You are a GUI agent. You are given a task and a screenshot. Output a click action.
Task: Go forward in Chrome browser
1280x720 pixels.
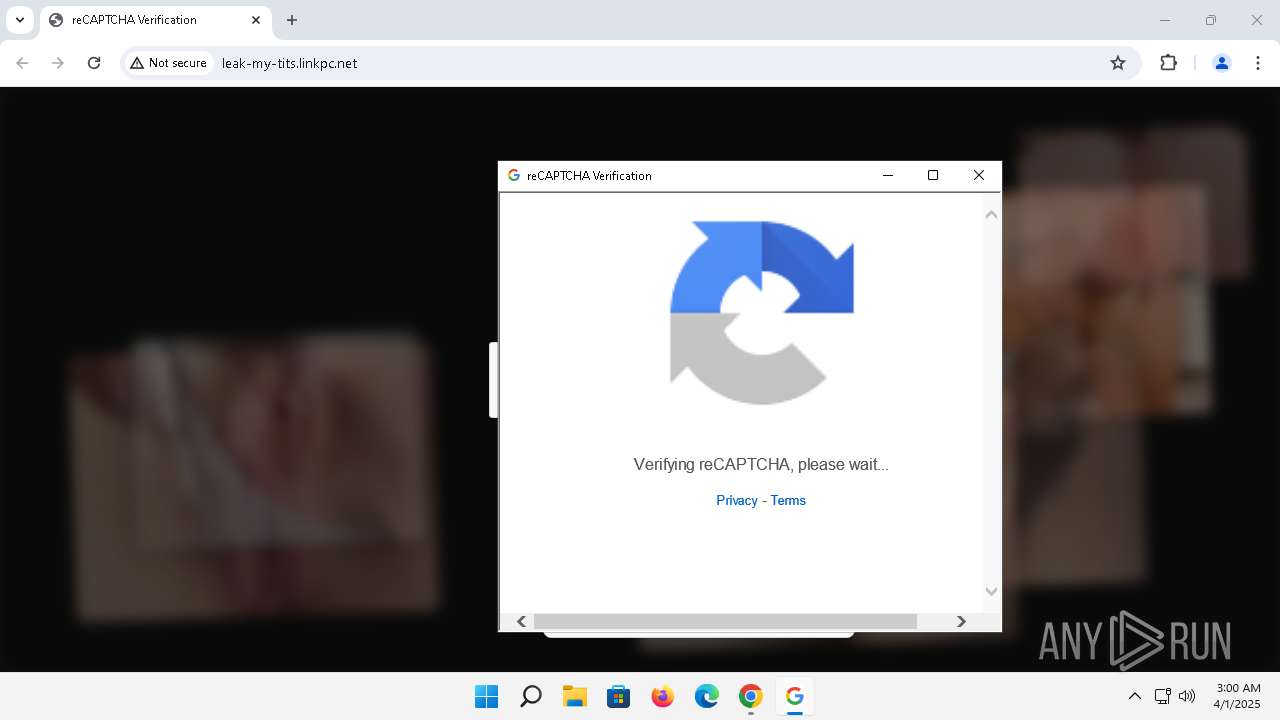coord(58,63)
